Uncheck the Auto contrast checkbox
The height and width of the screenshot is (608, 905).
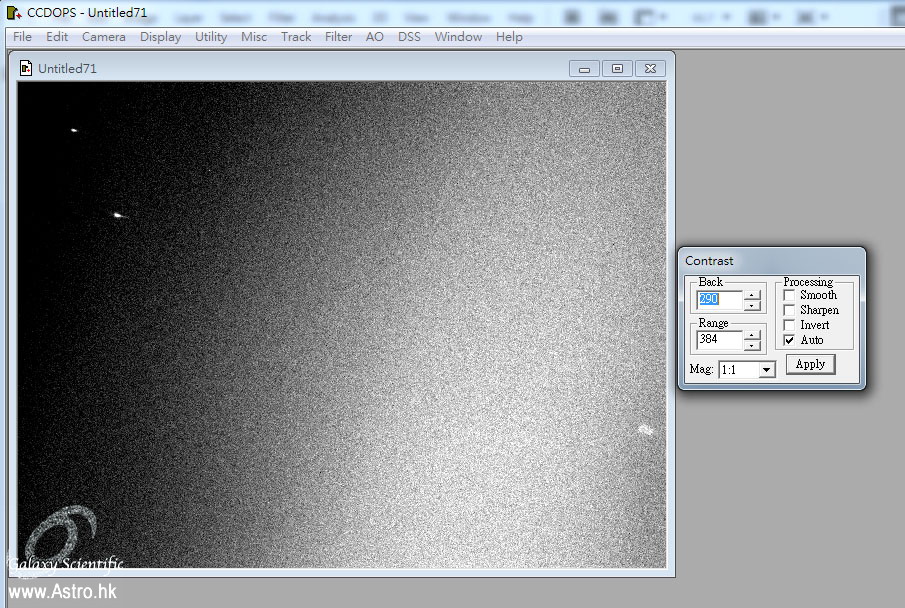coord(789,341)
